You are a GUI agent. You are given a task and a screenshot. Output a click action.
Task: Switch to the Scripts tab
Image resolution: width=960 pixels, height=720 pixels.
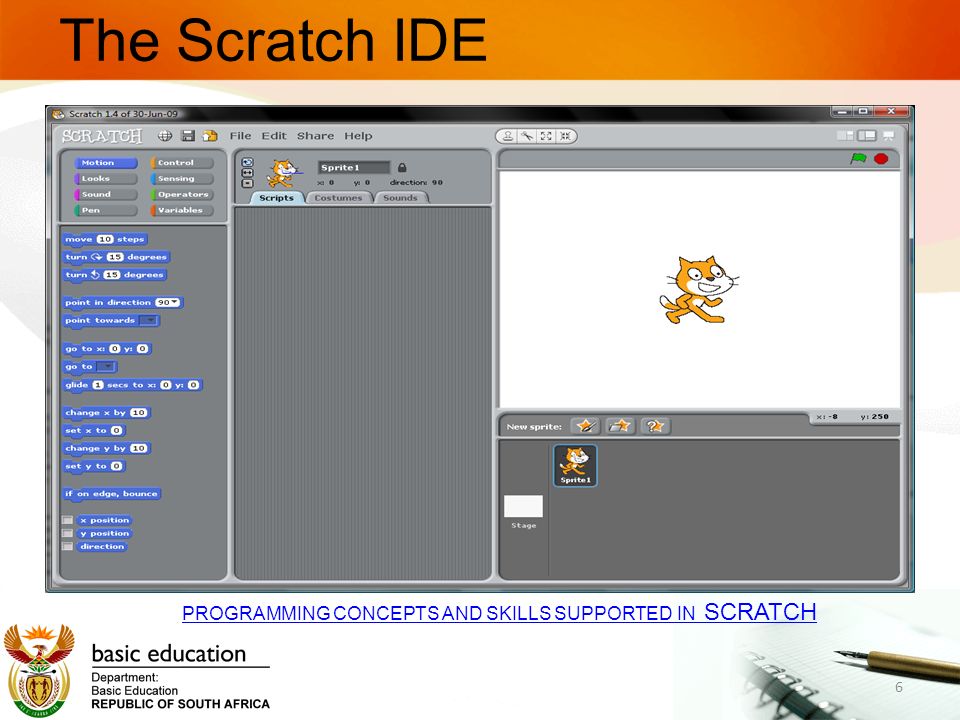tap(276, 198)
